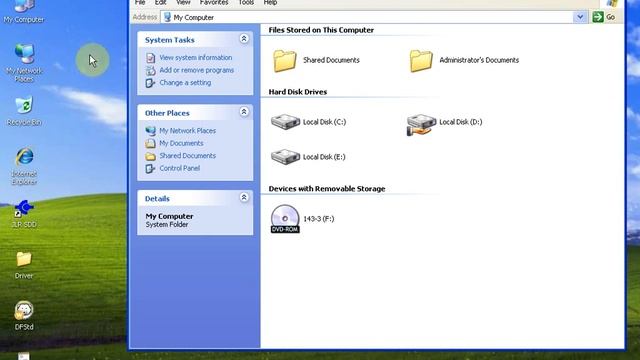Click the System Tasks panel title
Screen dimensions: 640x360
pyautogui.click(x=169, y=40)
